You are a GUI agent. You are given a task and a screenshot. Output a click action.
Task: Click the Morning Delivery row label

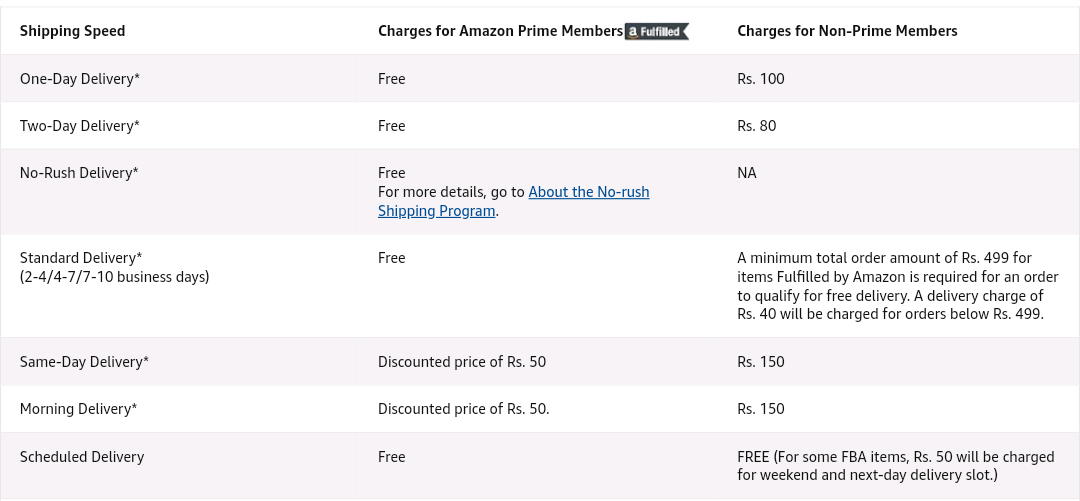pos(79,409)
